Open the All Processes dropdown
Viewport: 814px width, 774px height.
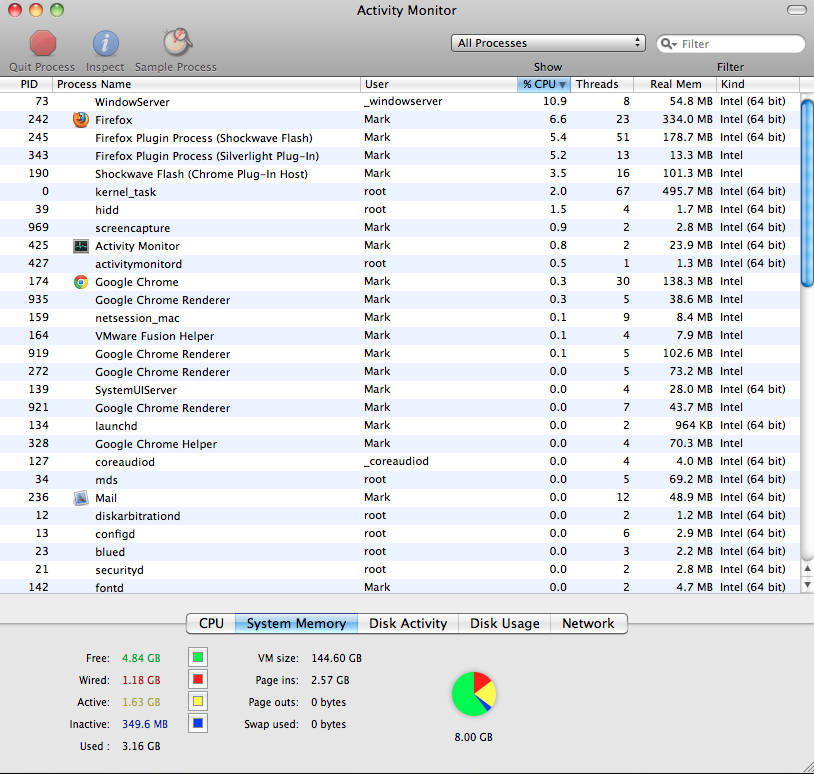click(548, 43)
